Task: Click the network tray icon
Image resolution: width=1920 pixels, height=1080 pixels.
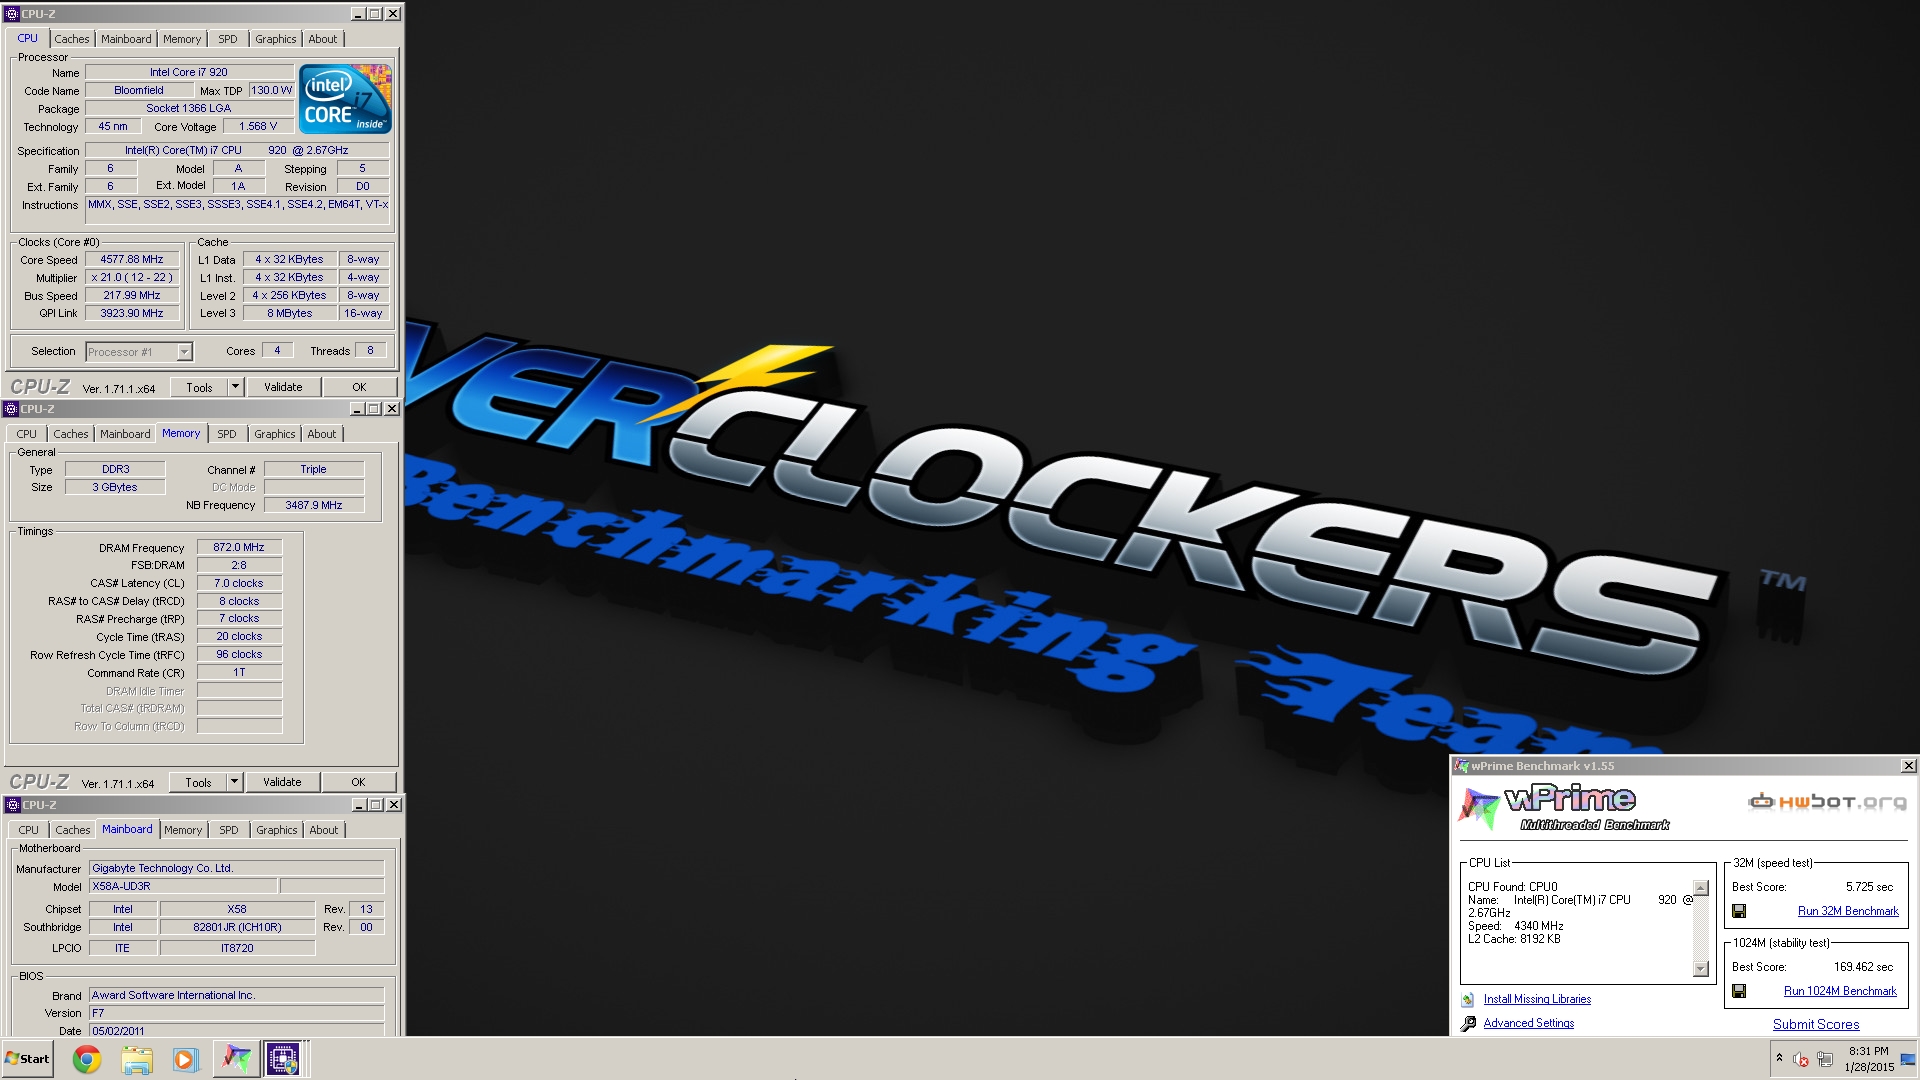Action: coord(1825,1059)
